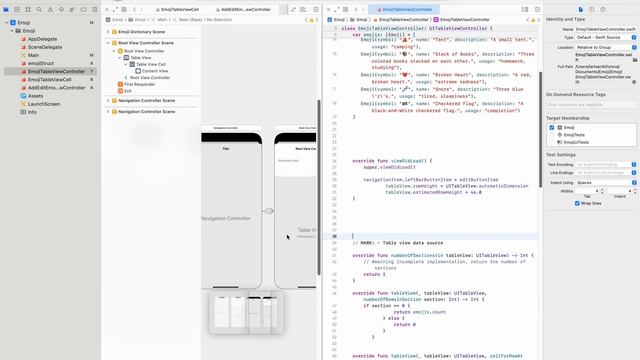Collapse the Emoji group folder disclosure

coord(12,31)
